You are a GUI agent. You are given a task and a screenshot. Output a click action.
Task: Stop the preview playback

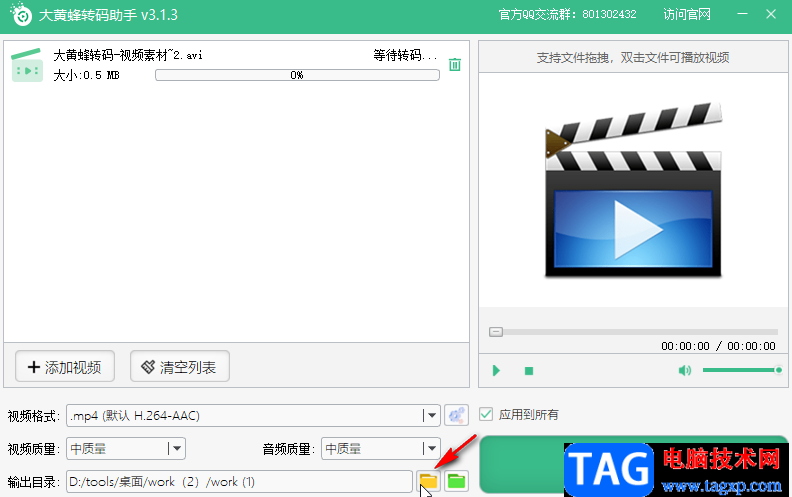(529, 371)
